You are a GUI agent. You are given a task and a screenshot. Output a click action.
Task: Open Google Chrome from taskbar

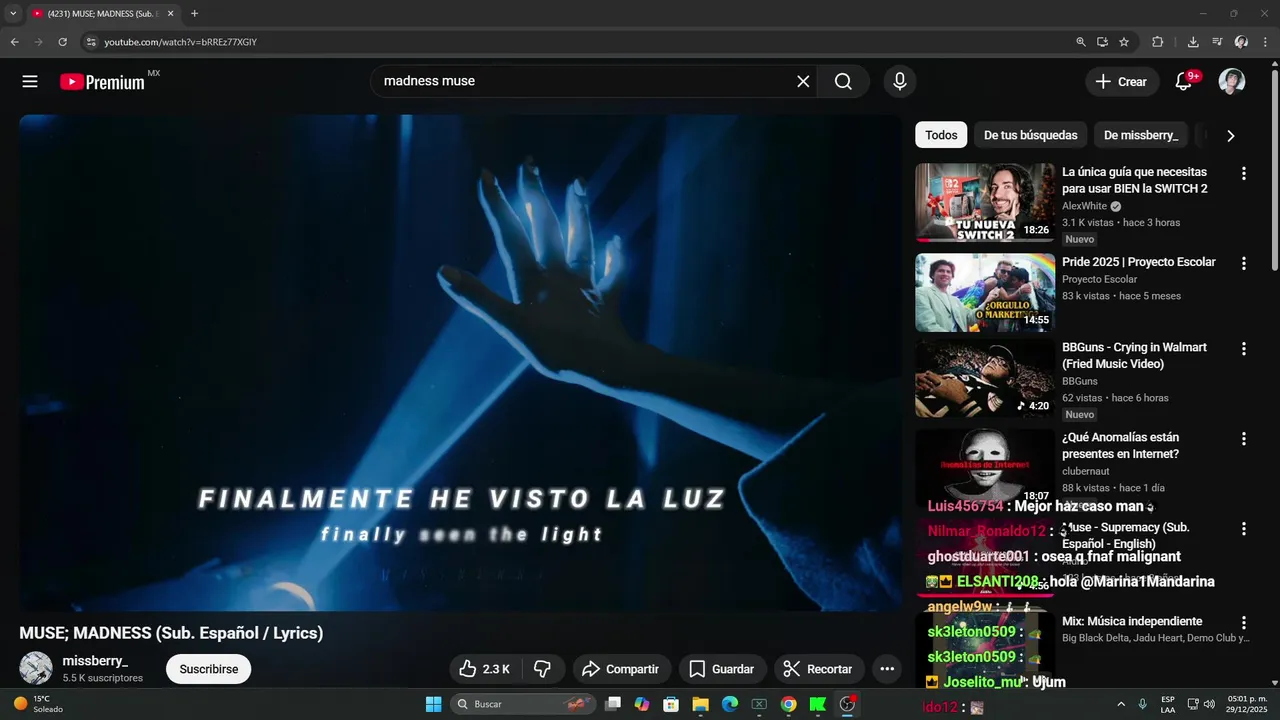pos(788,704)
